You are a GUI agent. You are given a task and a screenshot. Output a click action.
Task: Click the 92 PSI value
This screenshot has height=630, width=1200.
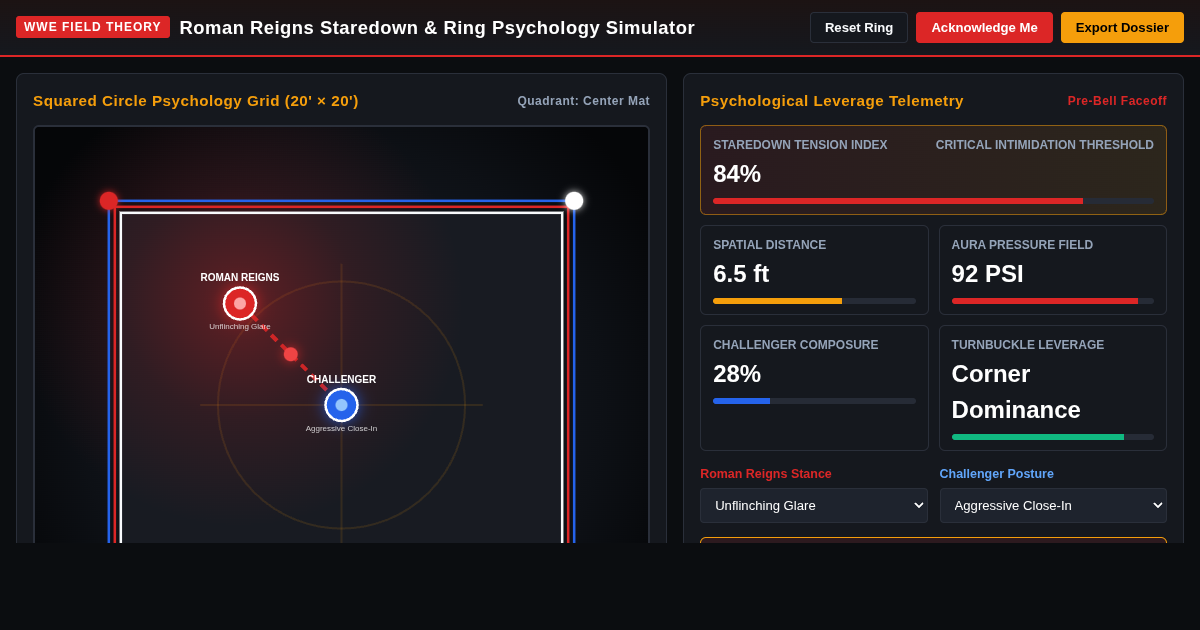click(988, 274)
